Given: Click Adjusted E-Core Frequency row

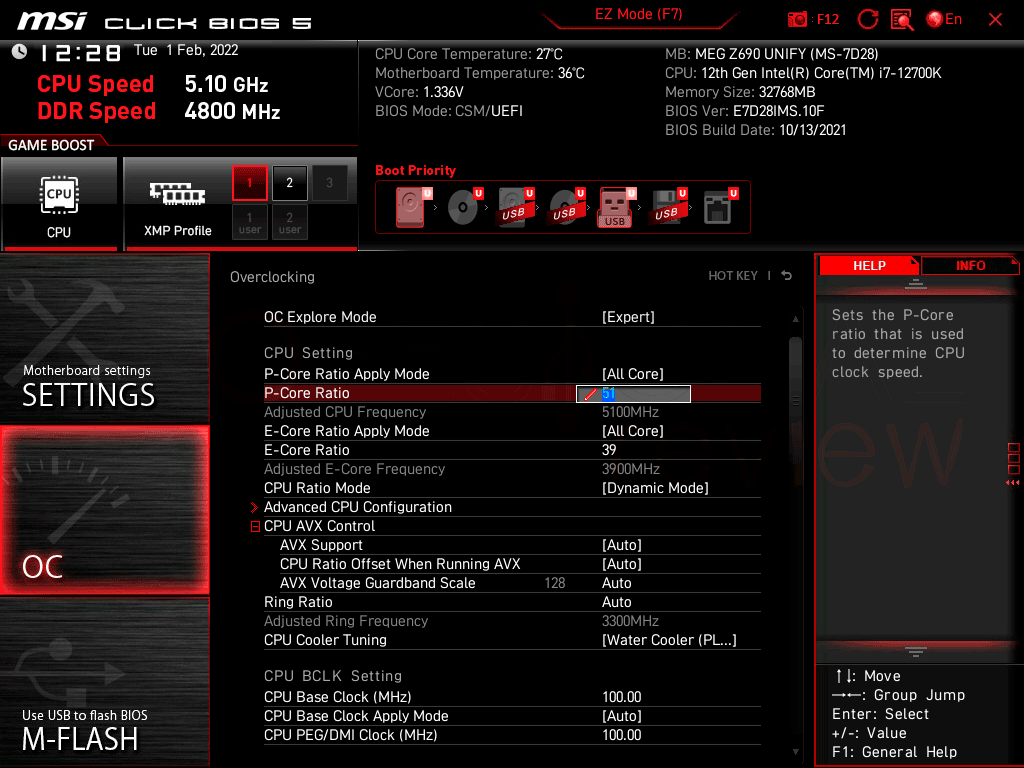Looking at the screenshot, I should pyautogui.click(x=512, y=469).
